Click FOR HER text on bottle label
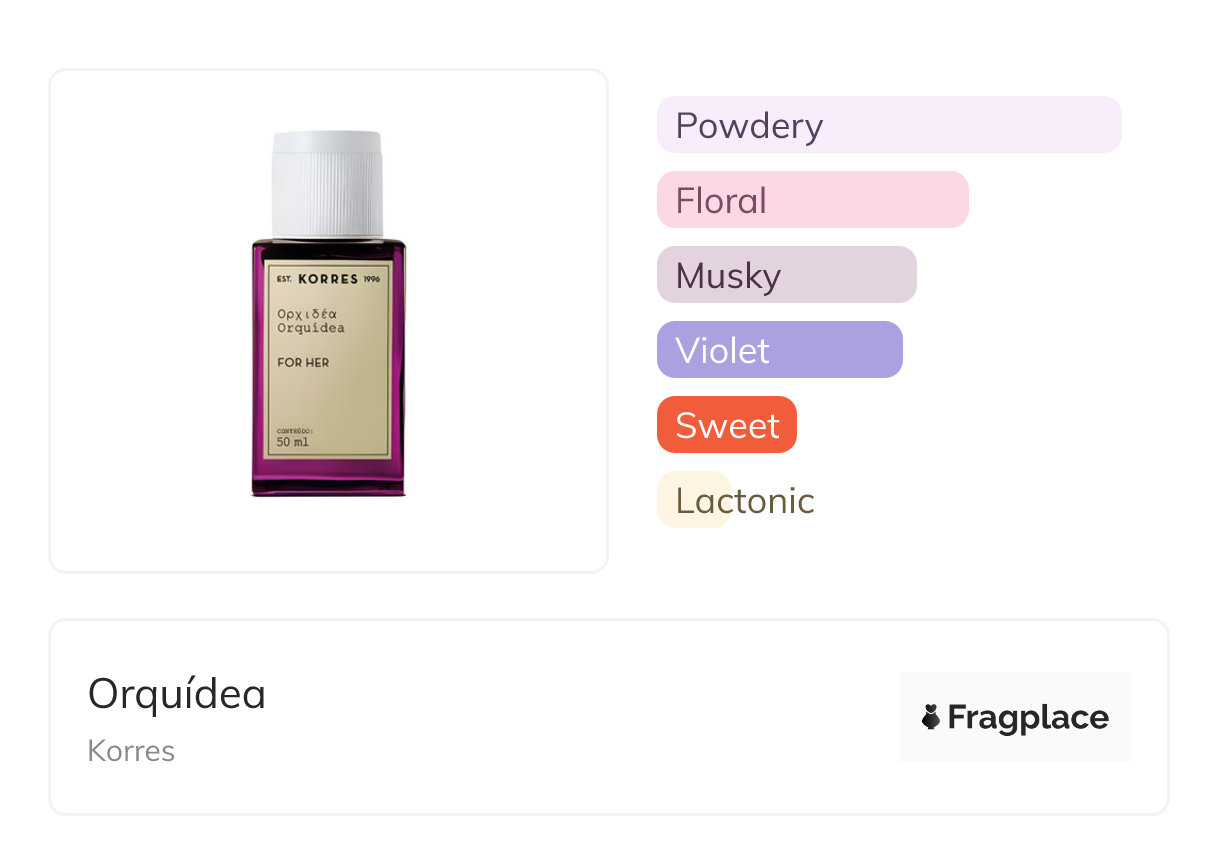This screenshot has width=1218, height=864. 303,362
